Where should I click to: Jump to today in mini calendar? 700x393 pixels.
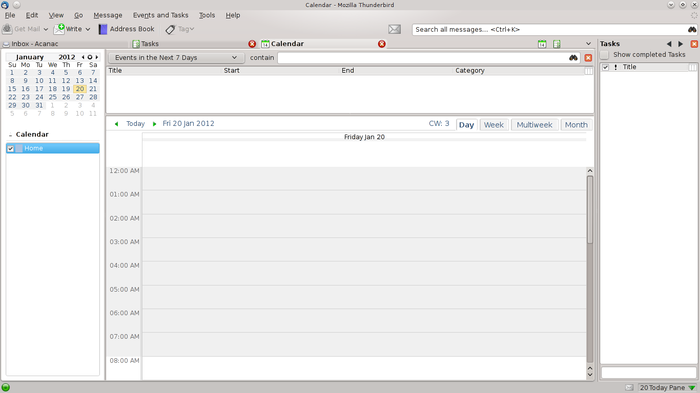[90, 57]
